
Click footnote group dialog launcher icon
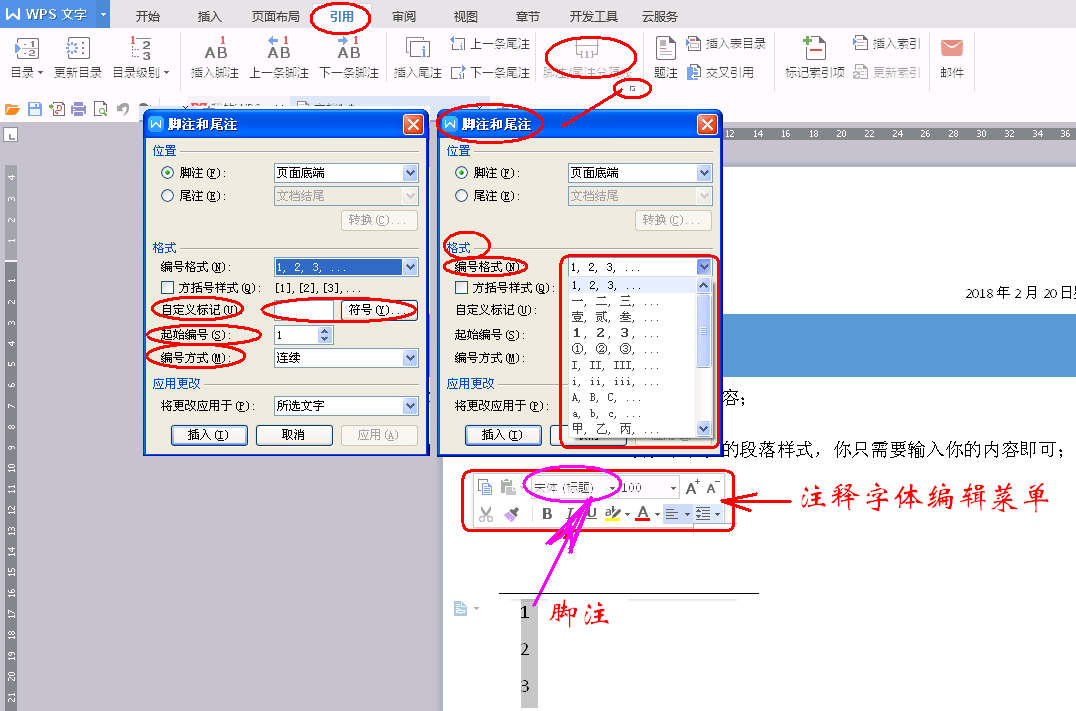[x=633, y=89]
